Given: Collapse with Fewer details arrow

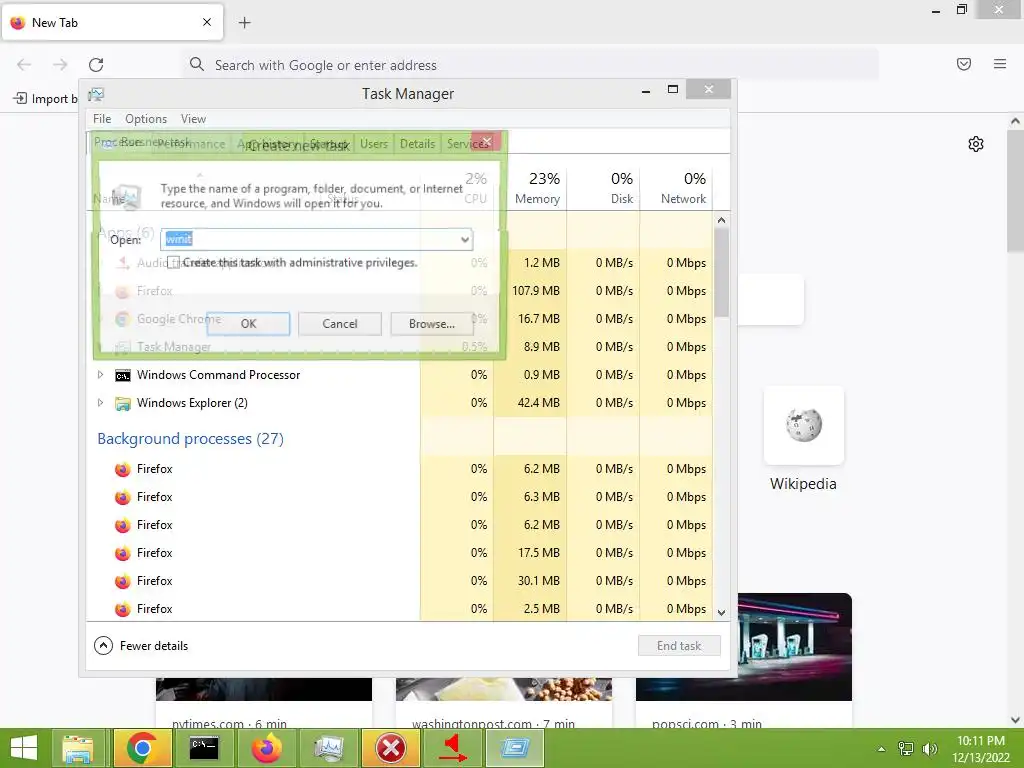Looking at the screenshot, I should (103, 646).
